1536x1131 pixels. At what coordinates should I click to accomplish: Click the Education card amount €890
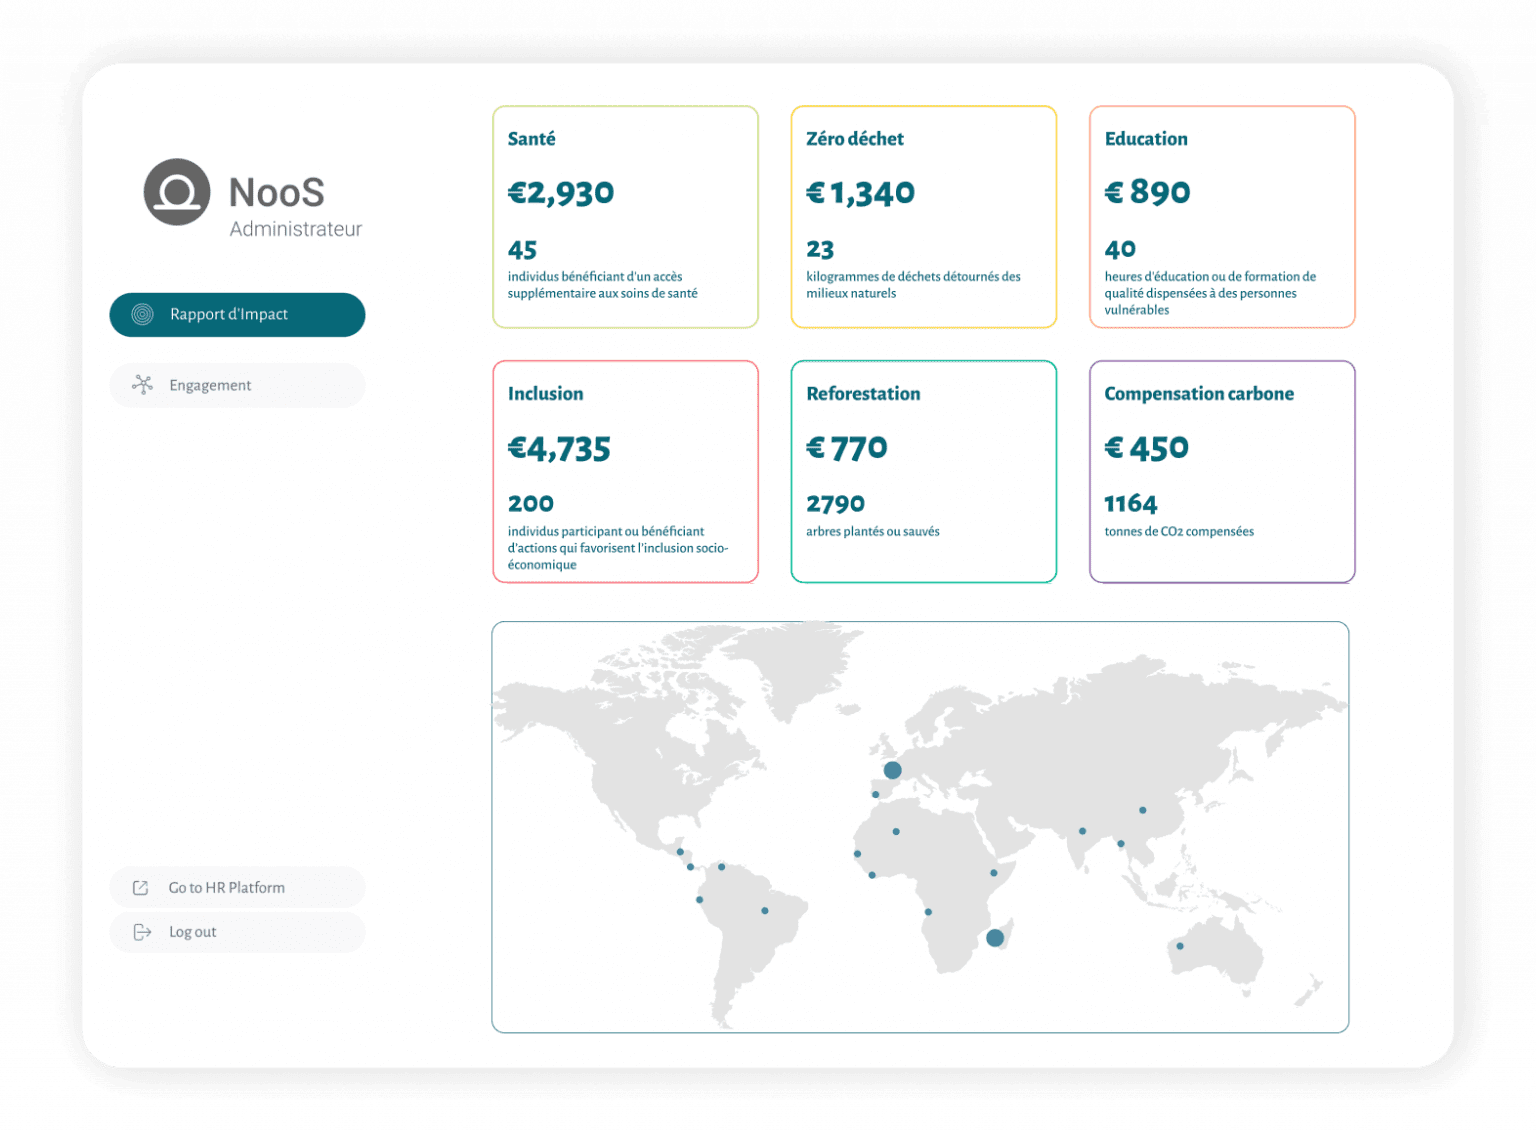point(1146,192)
